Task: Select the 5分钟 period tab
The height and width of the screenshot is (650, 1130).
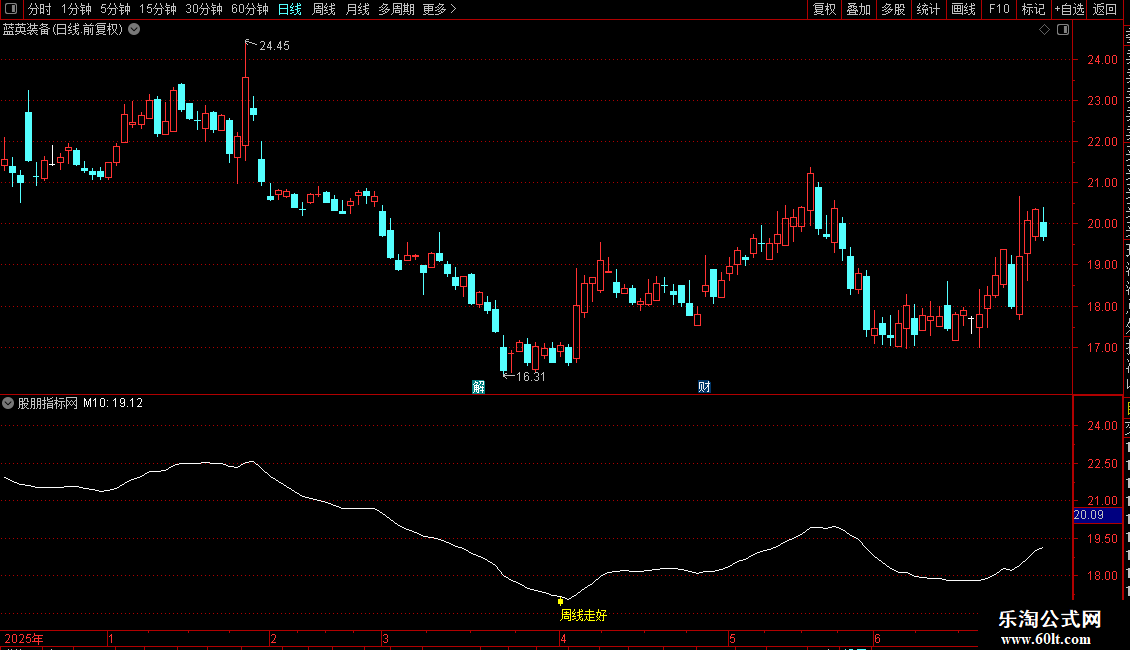Action: point(115,9)
